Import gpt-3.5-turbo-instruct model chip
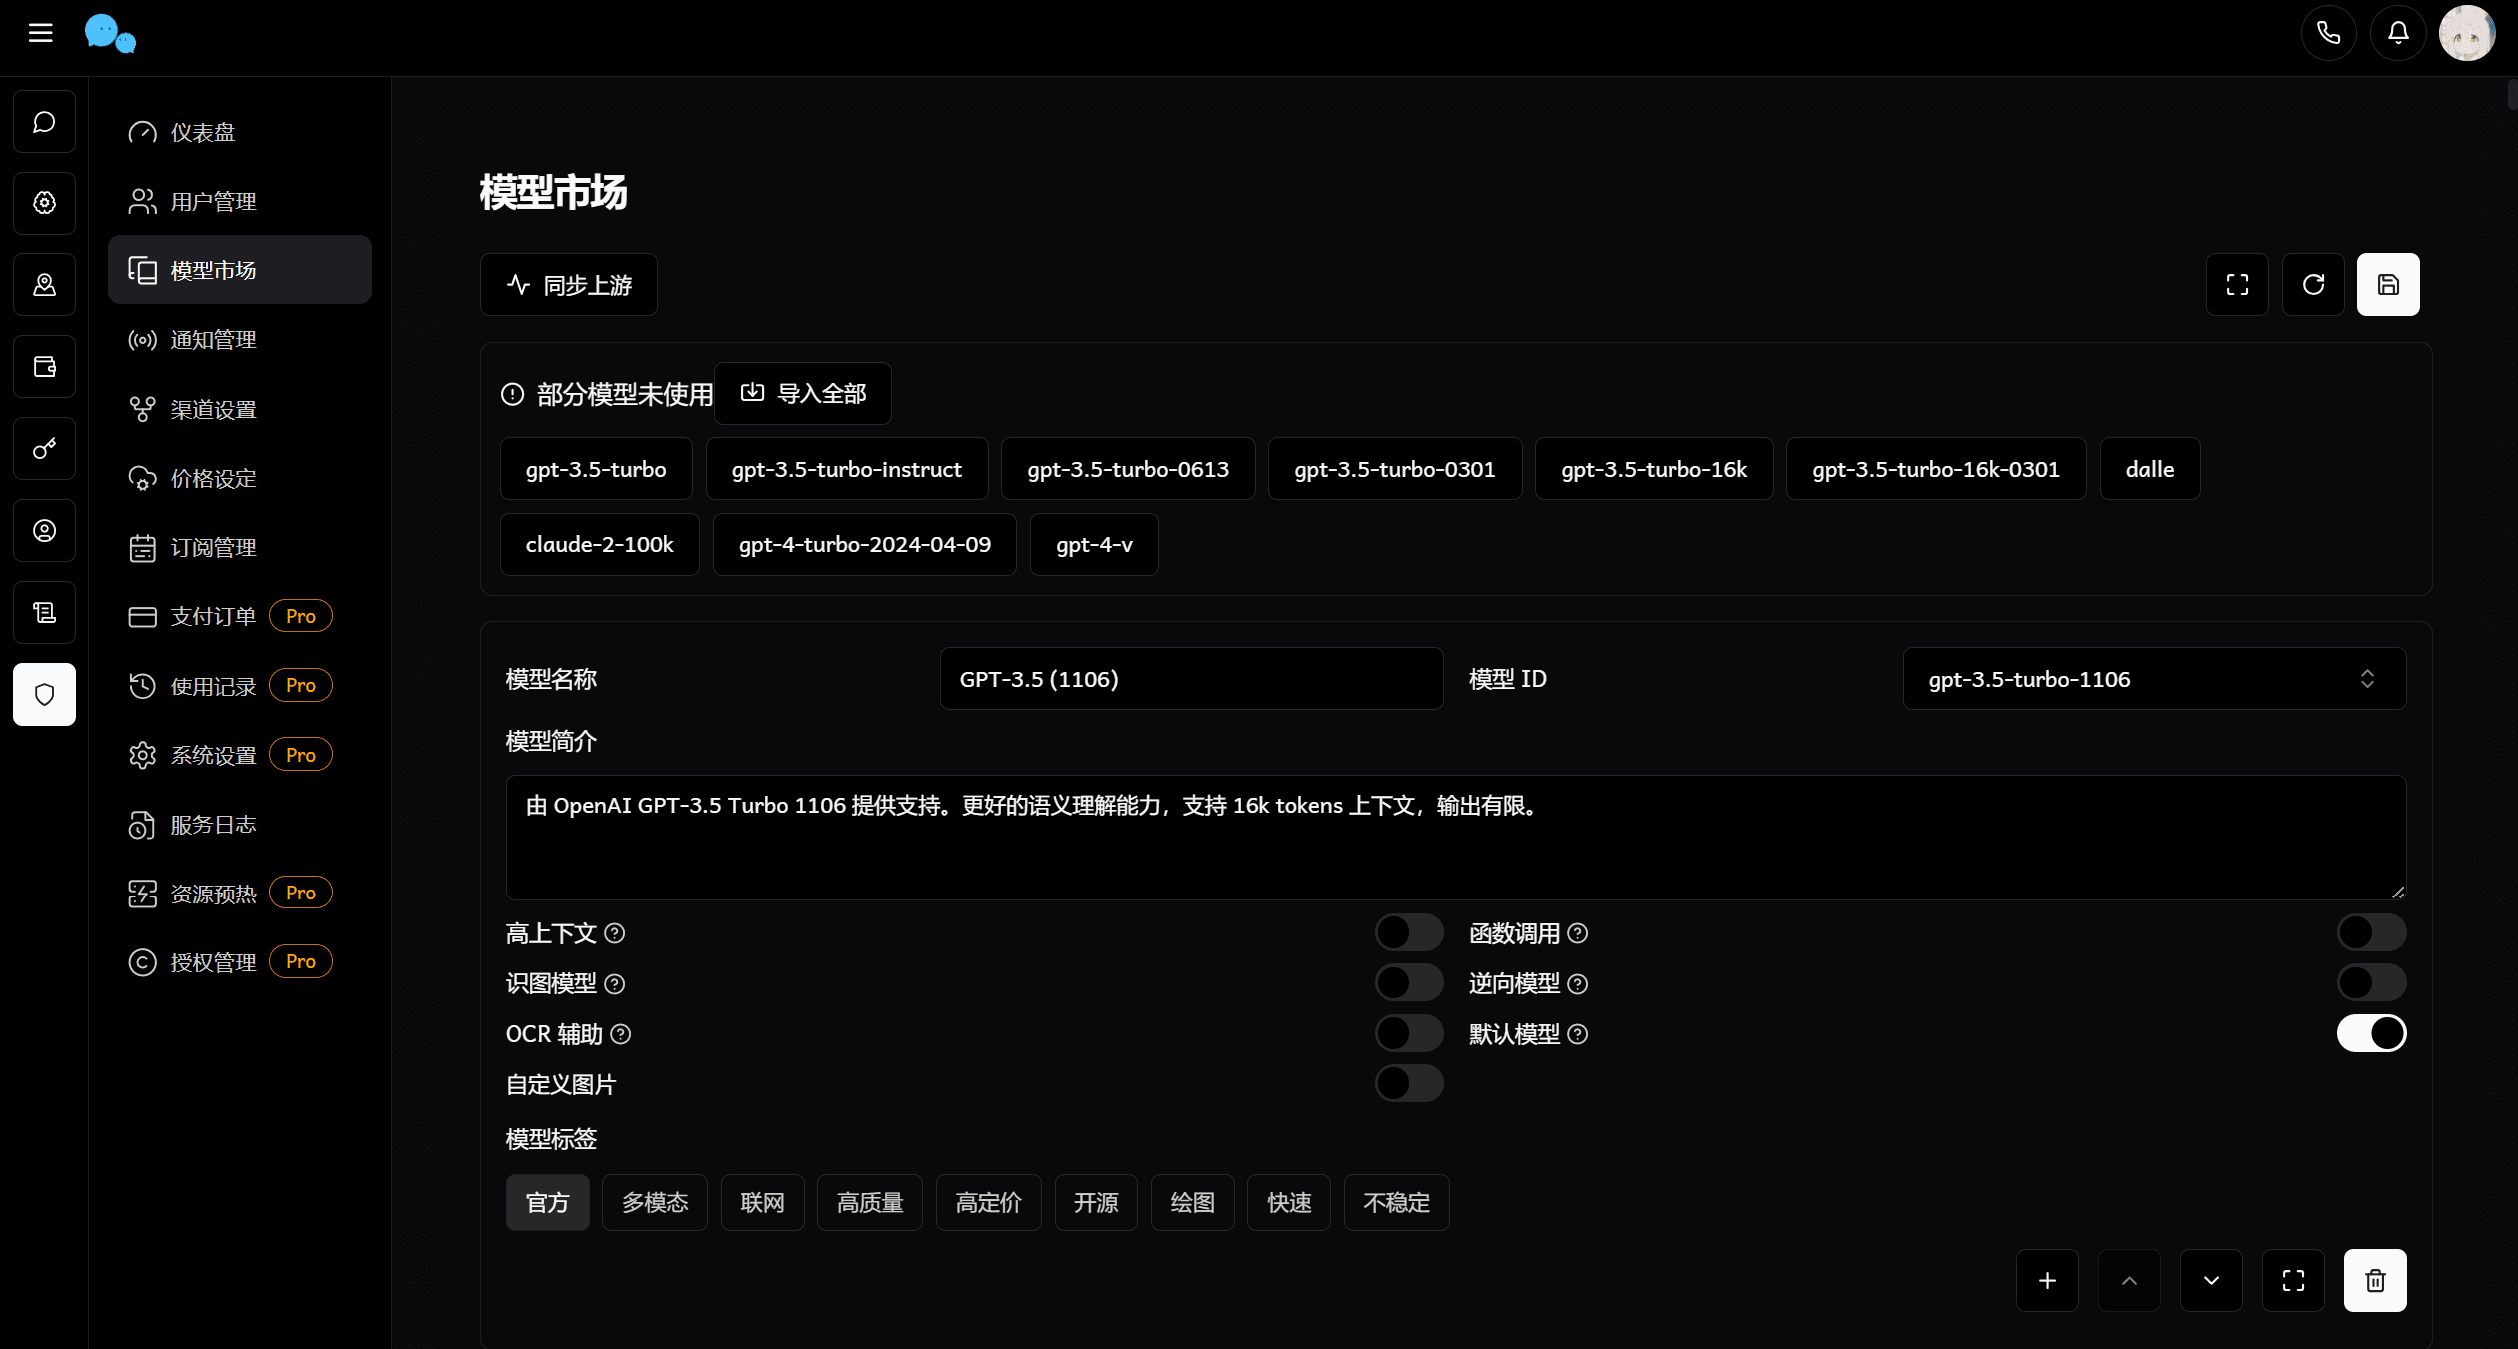Image resolution: width=2518 pixels, height=1349 pixels. pos(847,469)
